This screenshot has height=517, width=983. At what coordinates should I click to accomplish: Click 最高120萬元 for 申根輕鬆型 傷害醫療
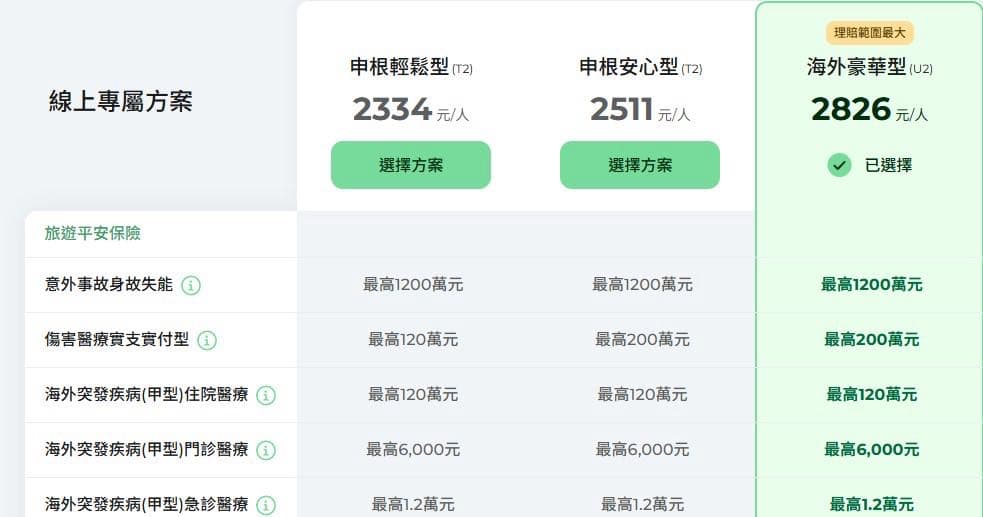point(413,340)
